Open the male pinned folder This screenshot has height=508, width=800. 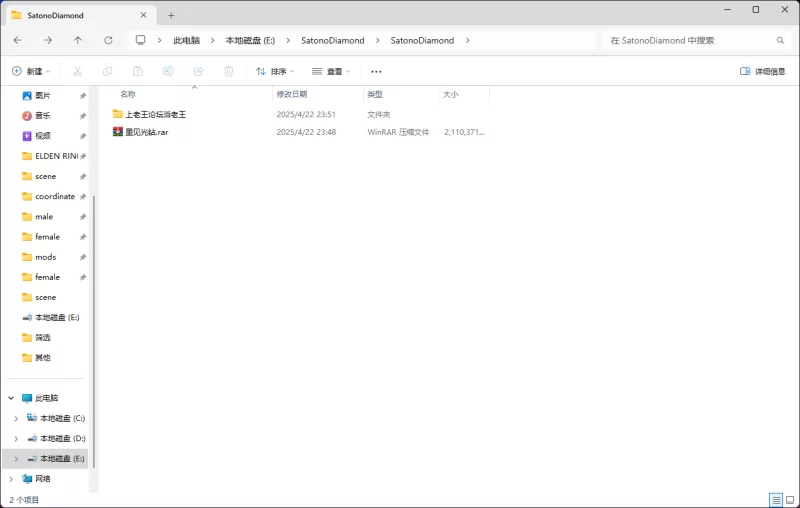pos(44,217)
